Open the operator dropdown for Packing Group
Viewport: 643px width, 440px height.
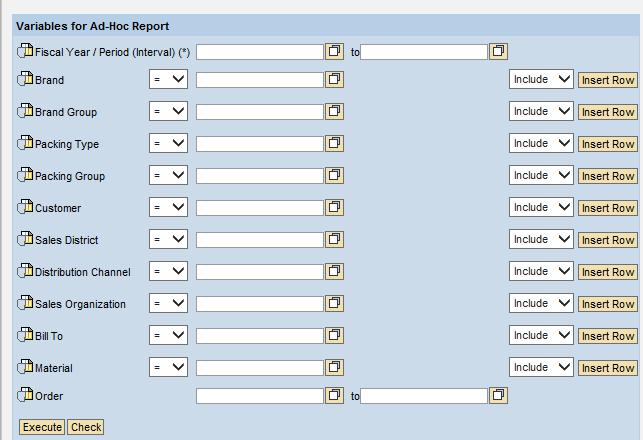169,175
